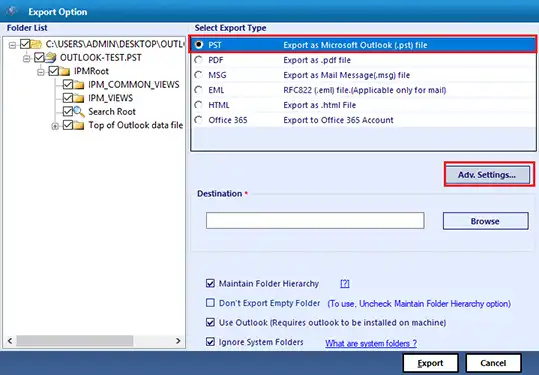
Task: Select the PDF export radio button
Action: [x=199, y=60]
